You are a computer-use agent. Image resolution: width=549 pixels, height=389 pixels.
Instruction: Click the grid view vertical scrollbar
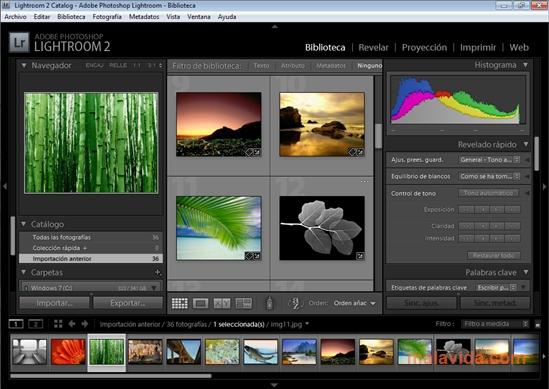coord(378,137)
